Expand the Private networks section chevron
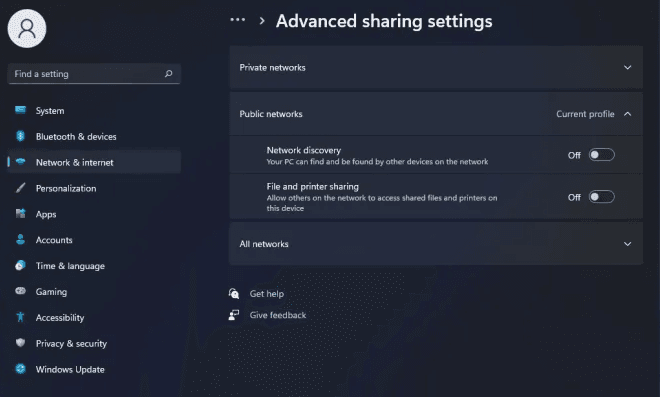Viewport: 660px width, 397px height. pos(627,67)
